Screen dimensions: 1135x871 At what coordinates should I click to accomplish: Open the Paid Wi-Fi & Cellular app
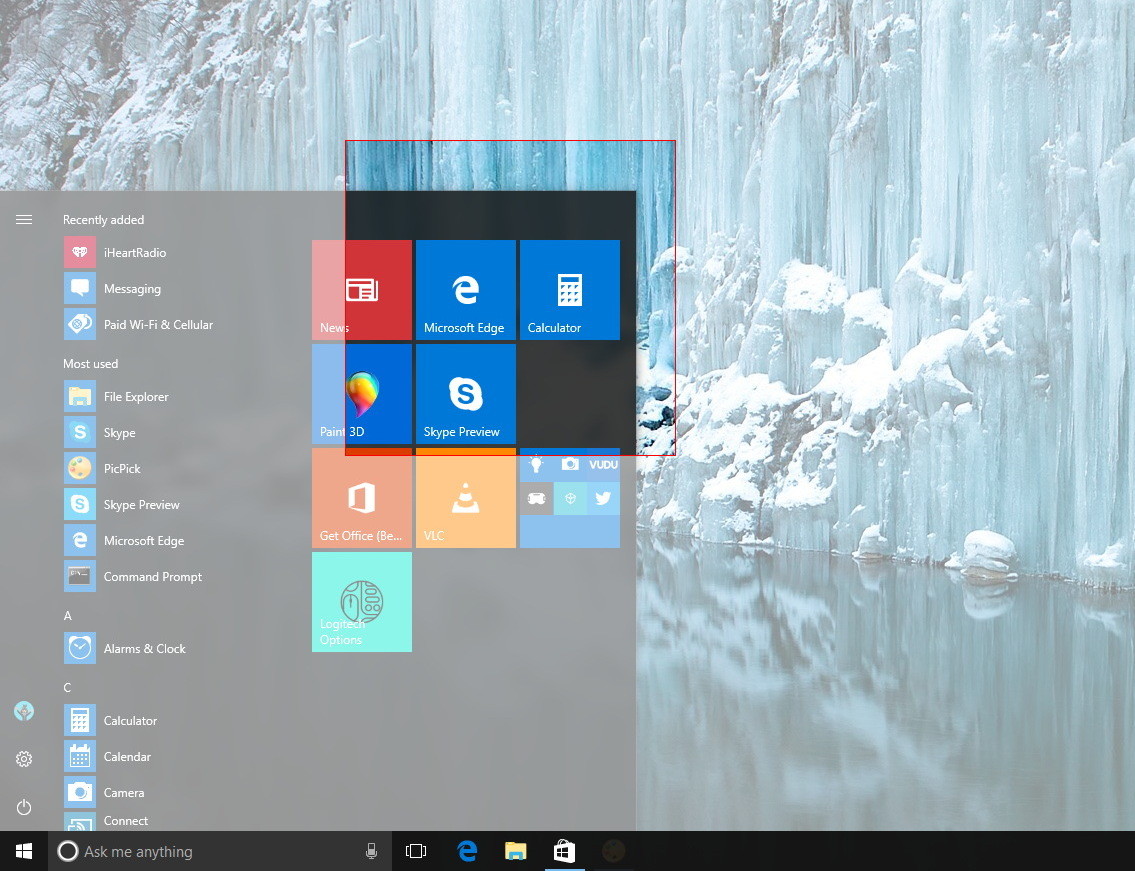(158, 324)
